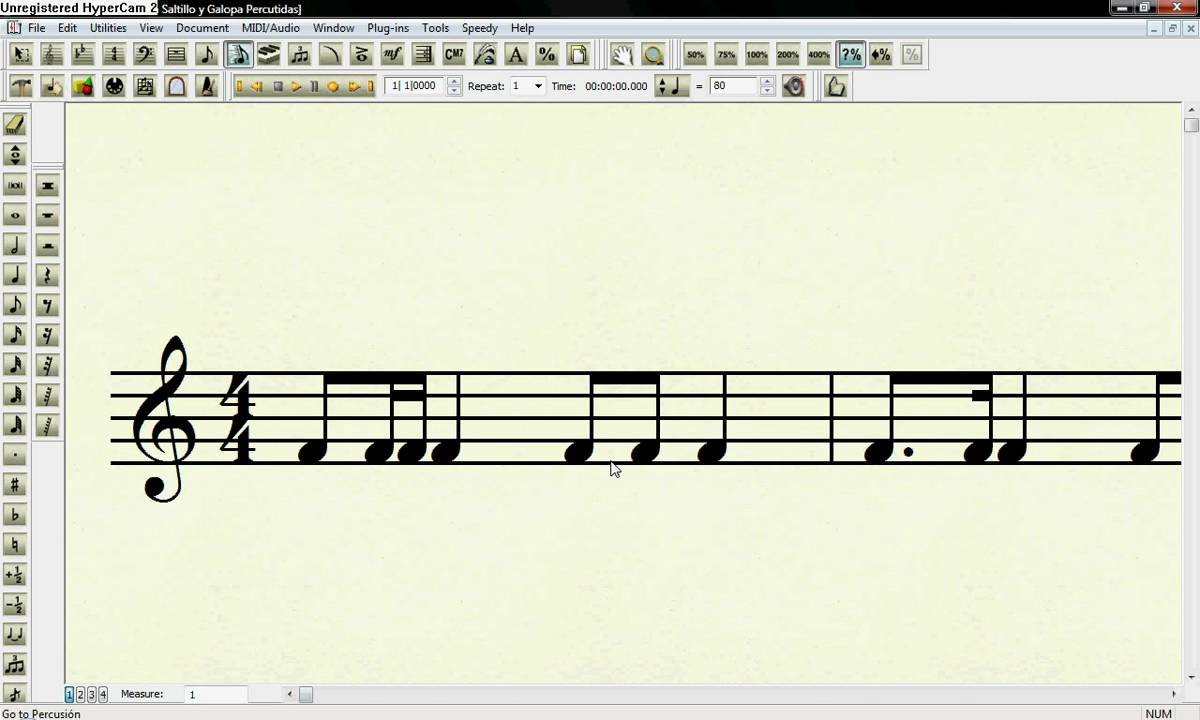Open the Utilities menu
Viewport: 1200px width, 720px height.
pos(108,28)
